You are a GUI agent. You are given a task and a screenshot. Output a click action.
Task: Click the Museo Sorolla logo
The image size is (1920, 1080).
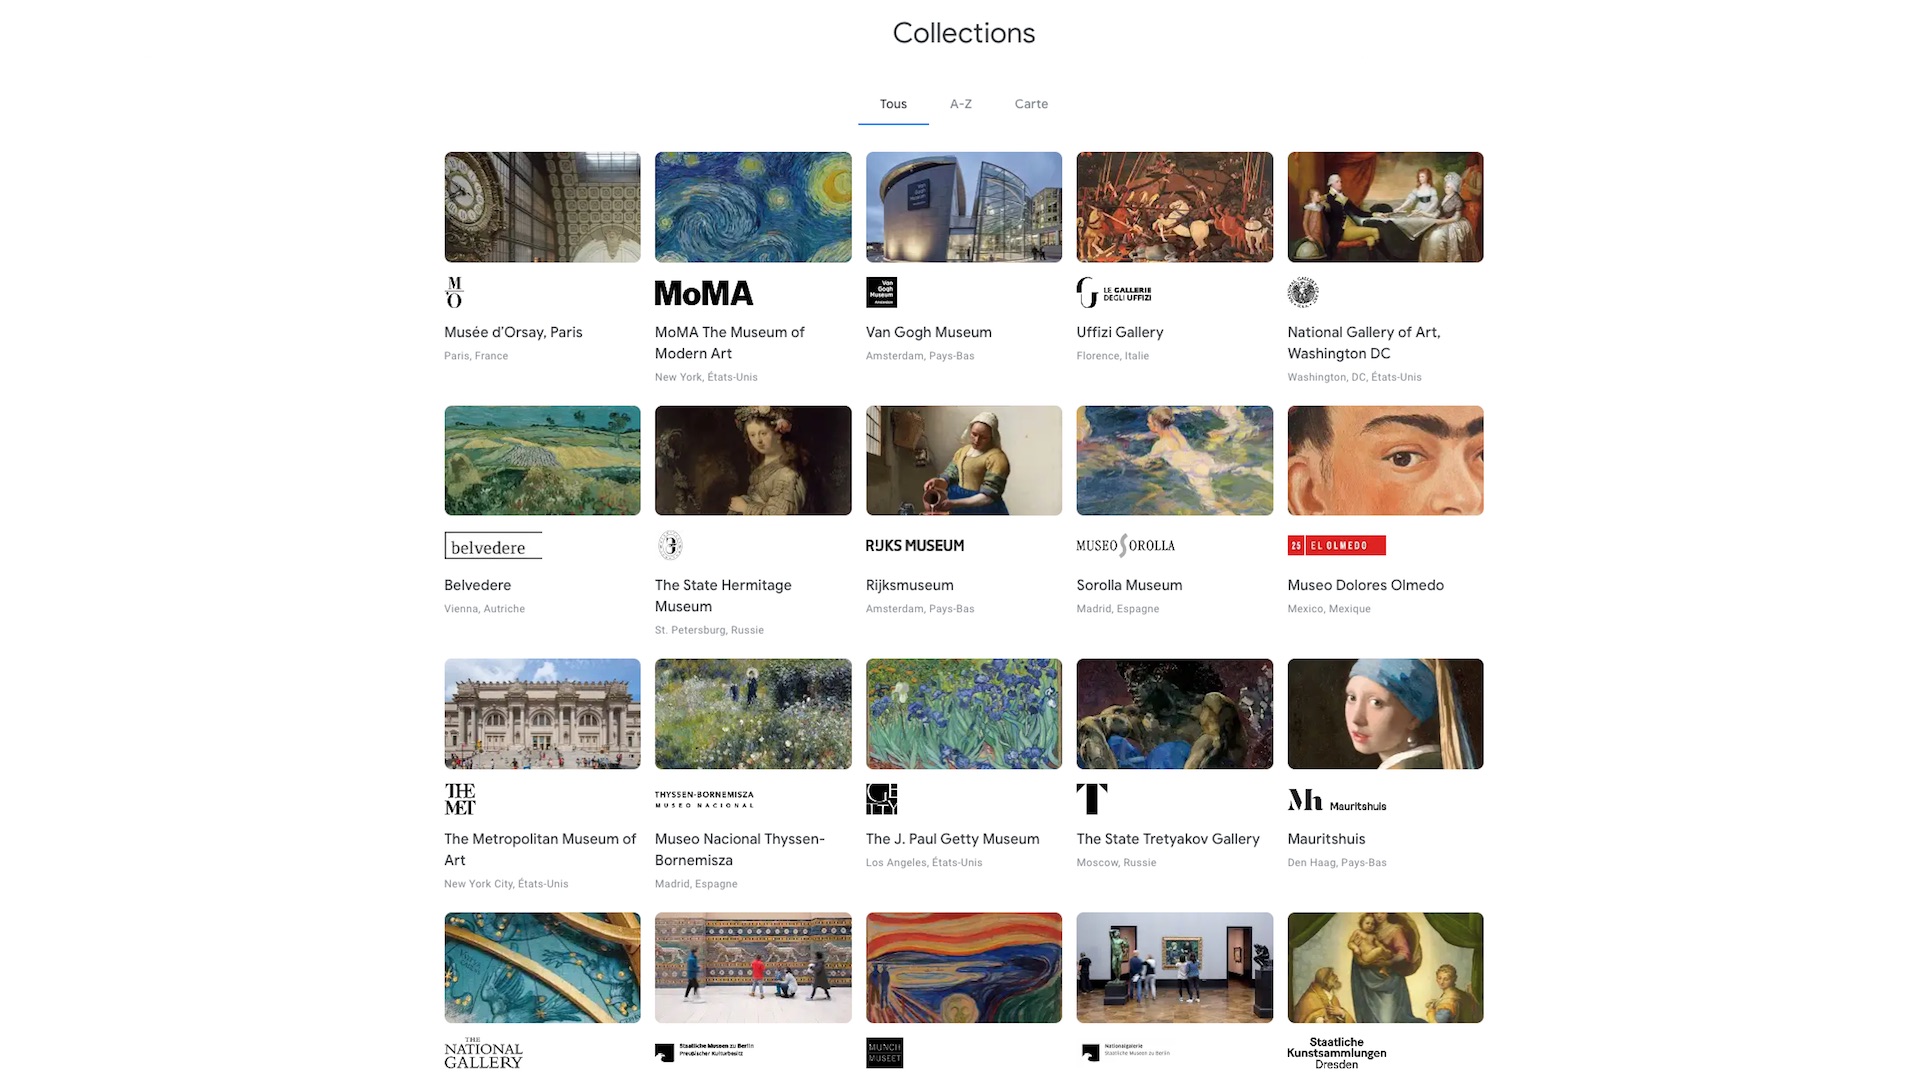pos(1125,545)
